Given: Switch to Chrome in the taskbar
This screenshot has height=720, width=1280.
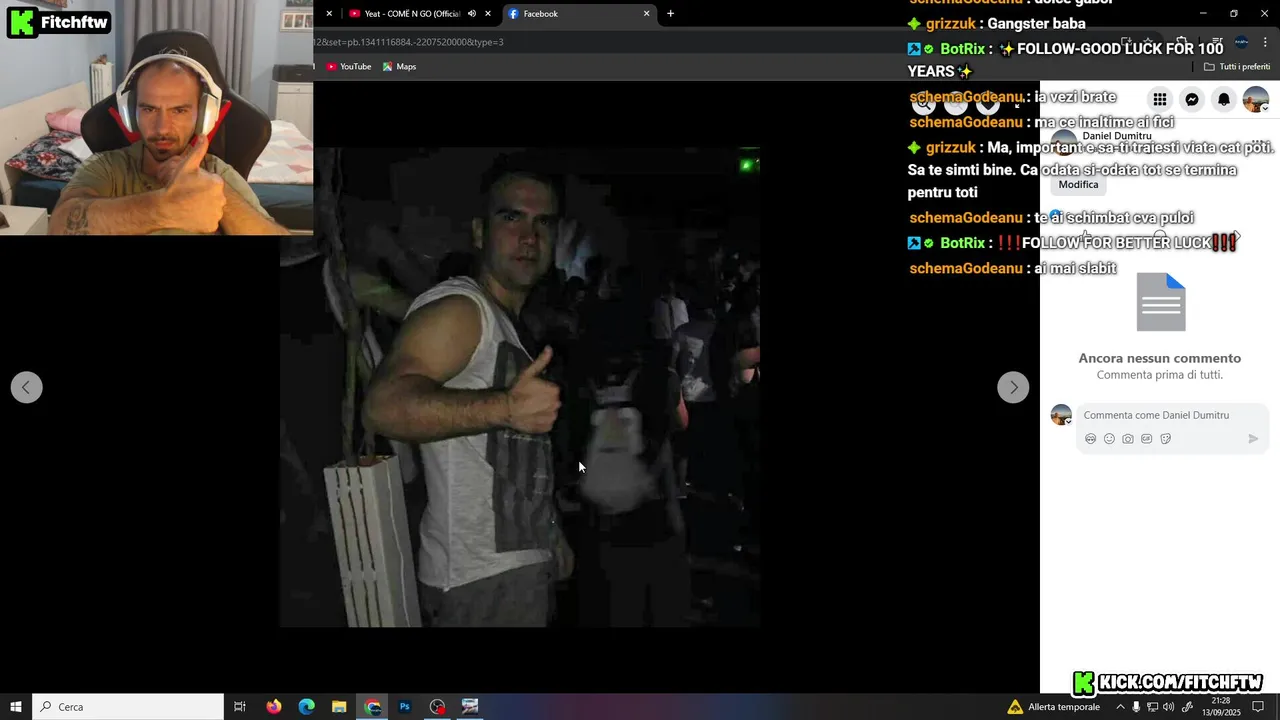Looking at the screenshot, I should [373, 707].
